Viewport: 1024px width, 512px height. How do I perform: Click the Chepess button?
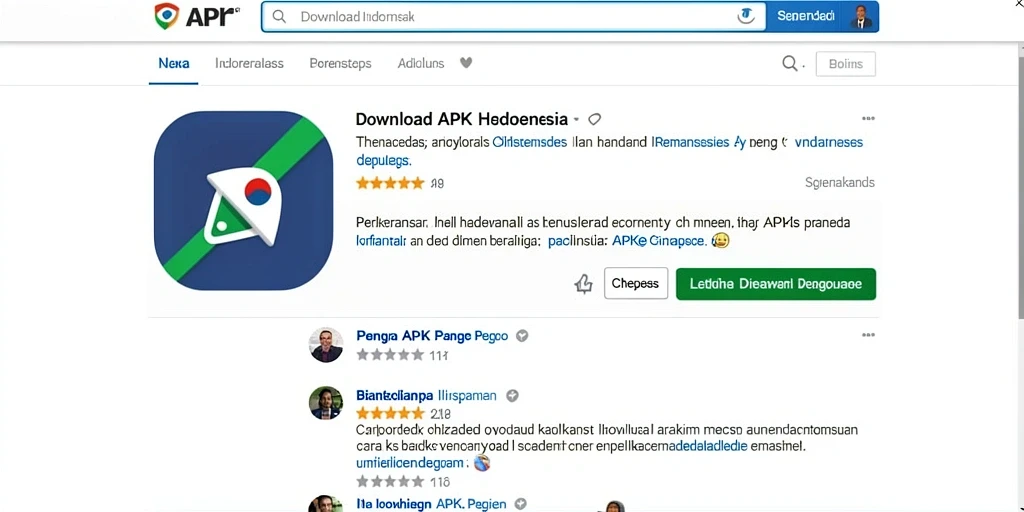pyautogui.click(x=635, y=283)
